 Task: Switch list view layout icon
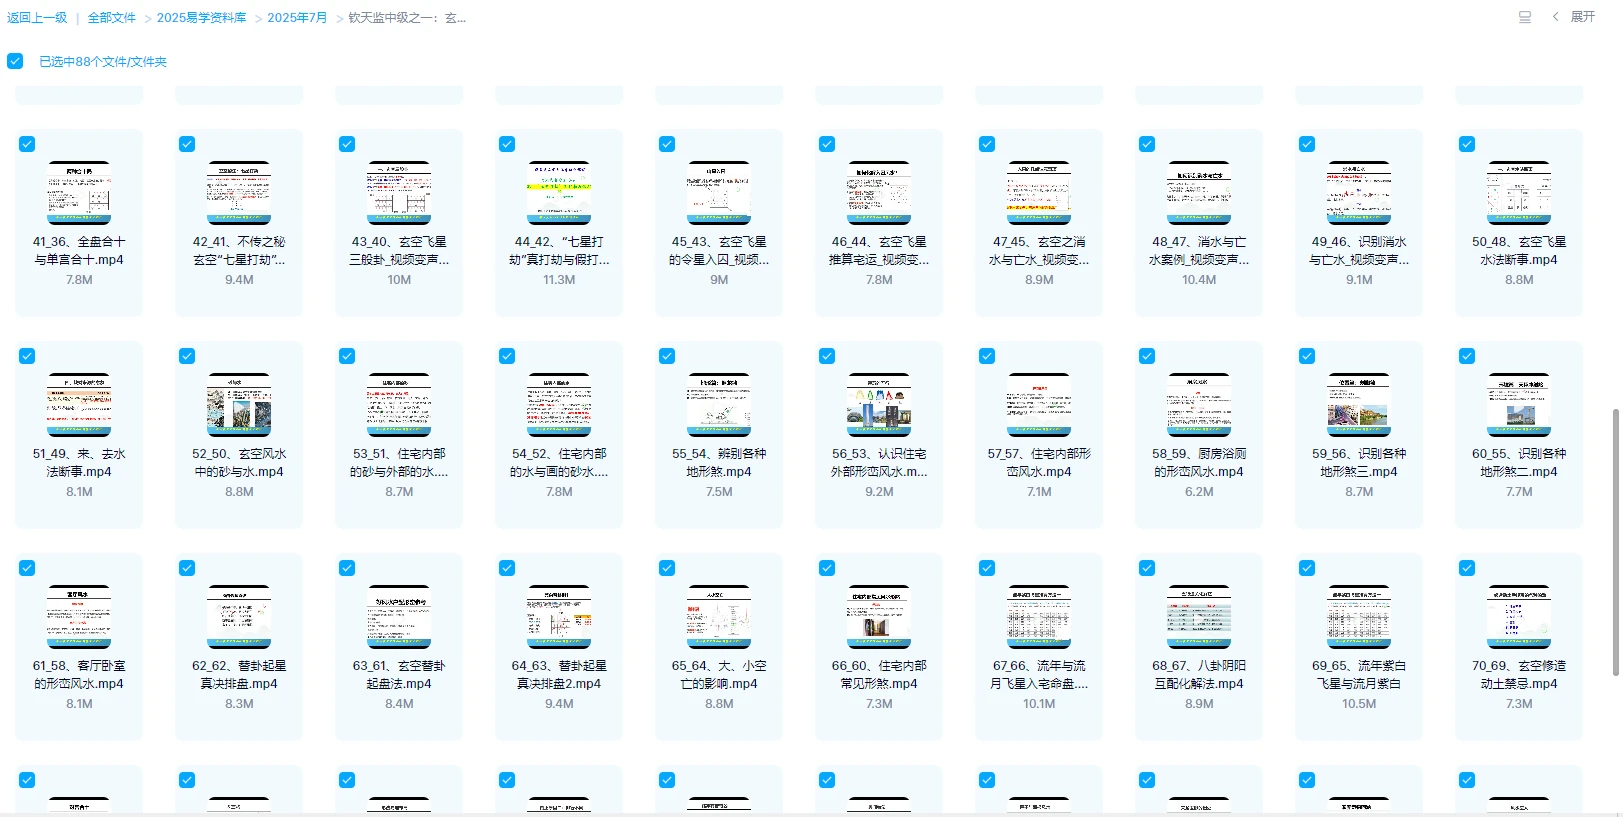pos(1525,17)
